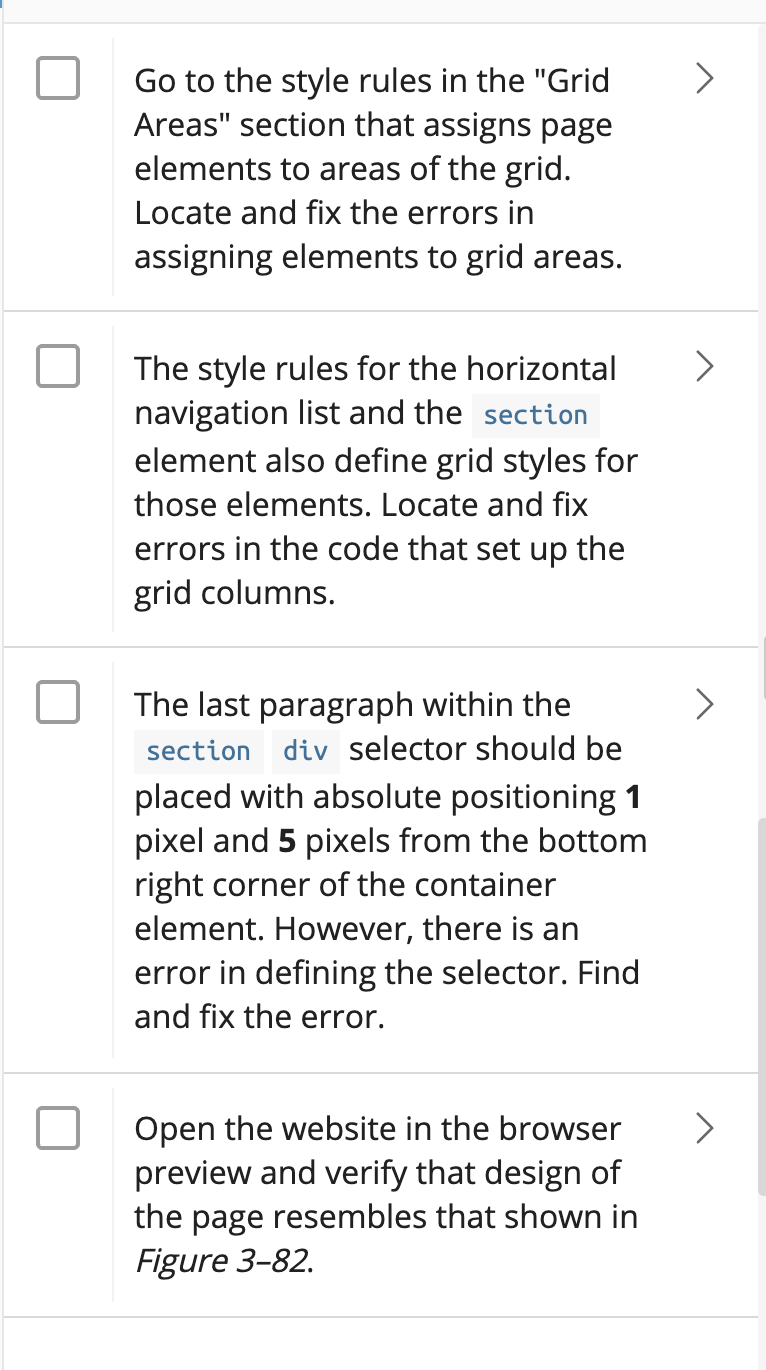The image size is (766, 1370).
Task: Click the "section" code tag in the third task
Action: point(198,748)
